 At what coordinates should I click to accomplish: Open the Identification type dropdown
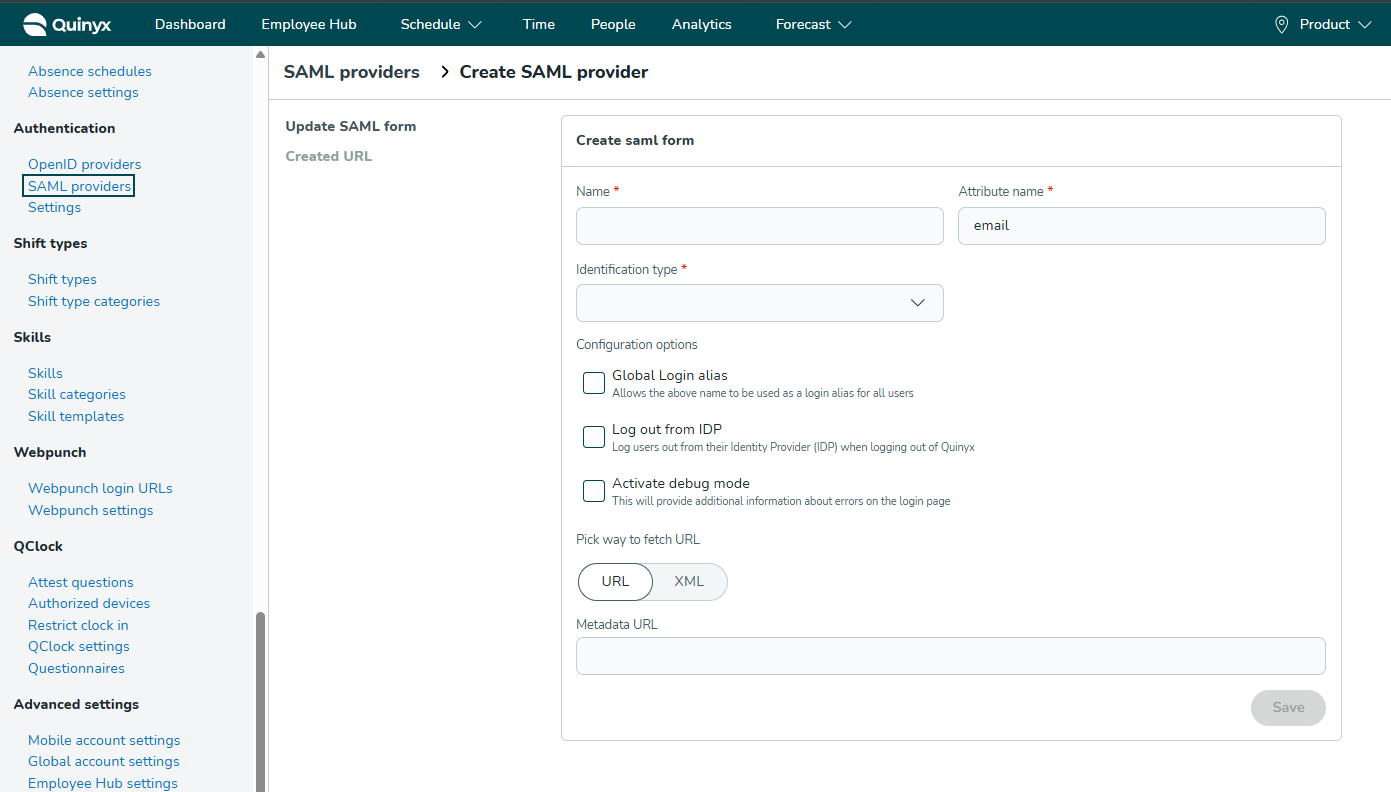pos(759,303)
